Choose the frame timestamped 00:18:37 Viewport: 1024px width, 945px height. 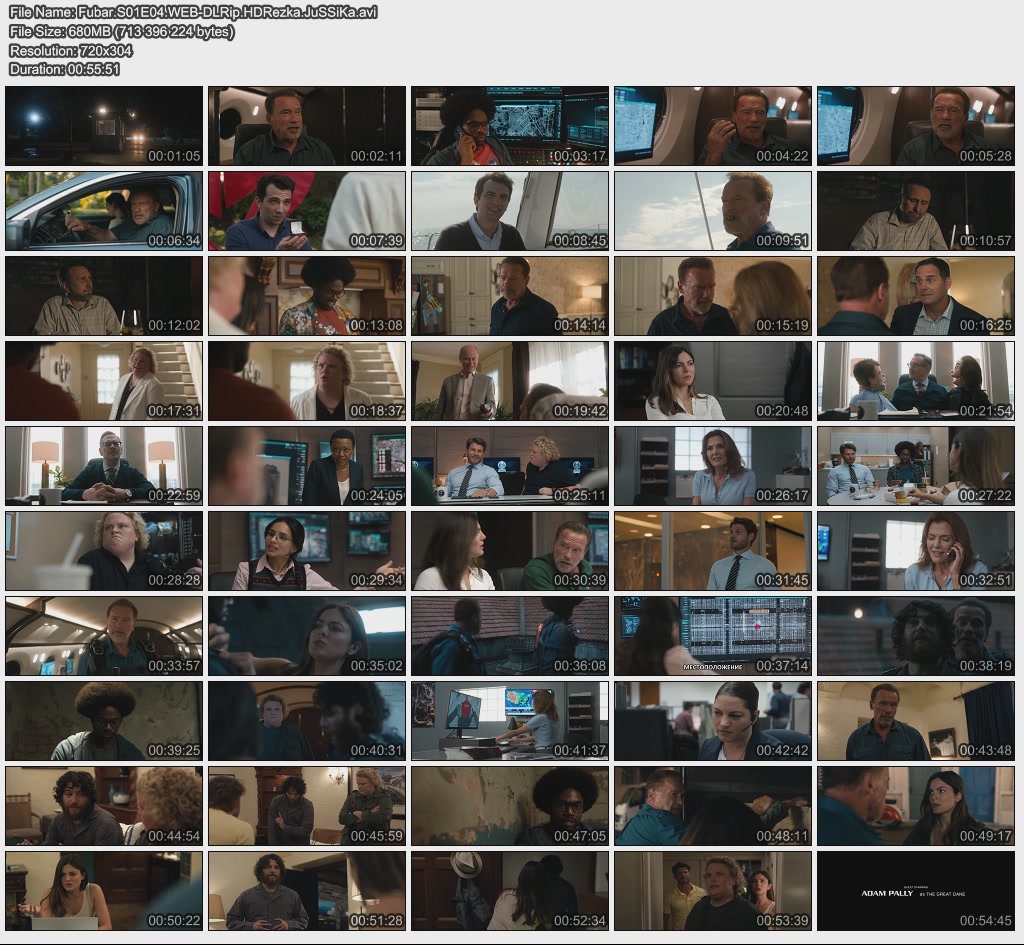(307, 381)
